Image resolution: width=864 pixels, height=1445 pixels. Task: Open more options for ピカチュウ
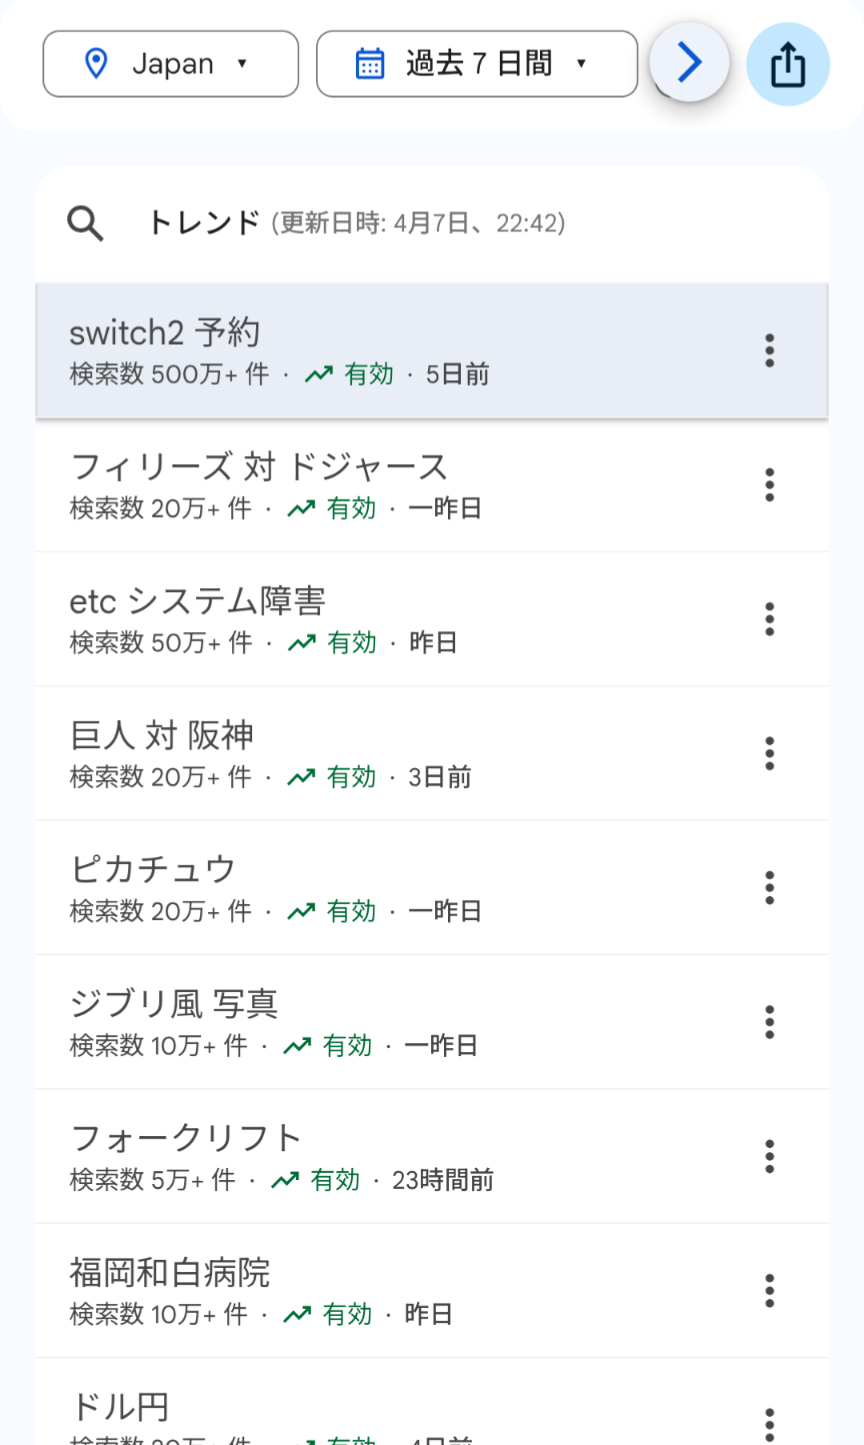tap(769, 887)
